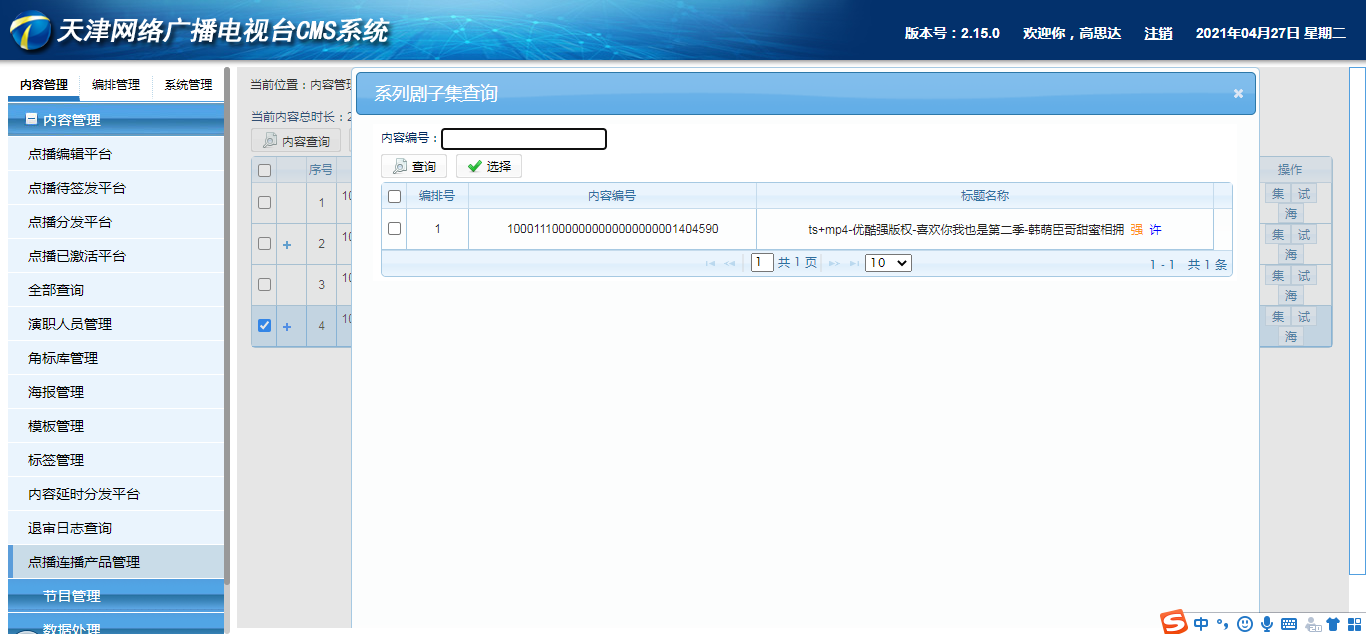The image size is (1366, 634).
Task: Focus the 内容编号 search input field
Action: click(524, 139)
